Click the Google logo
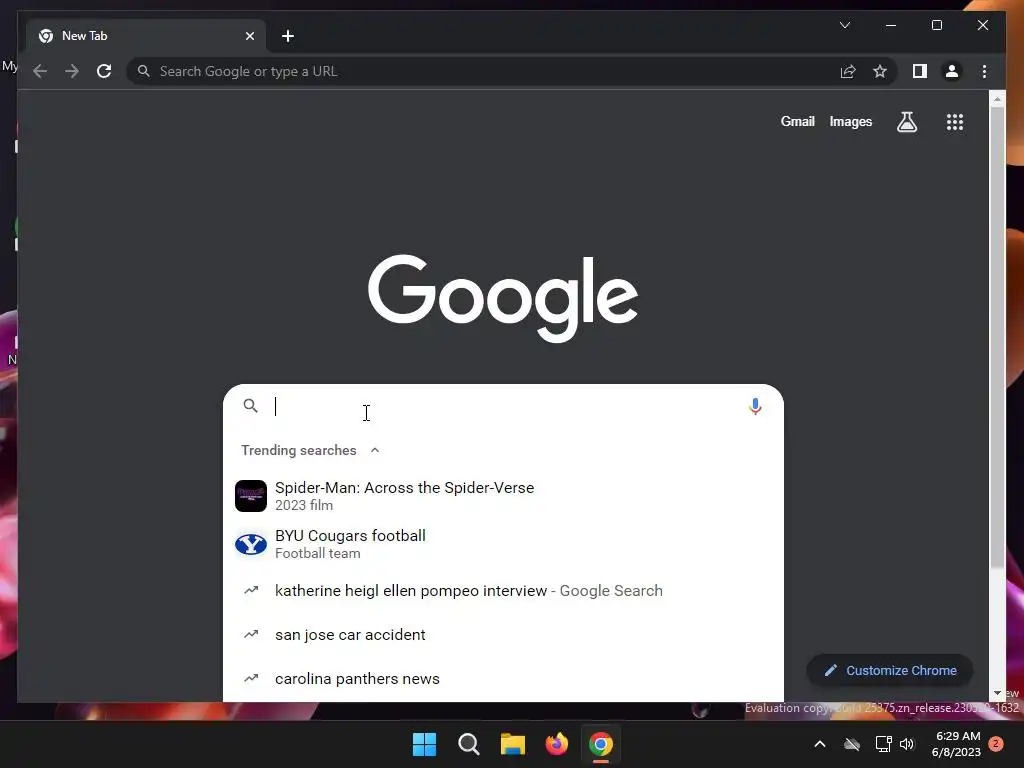The height and width of the screenshot is (768, 1024). pyautogui.click(x=502, y=297)
